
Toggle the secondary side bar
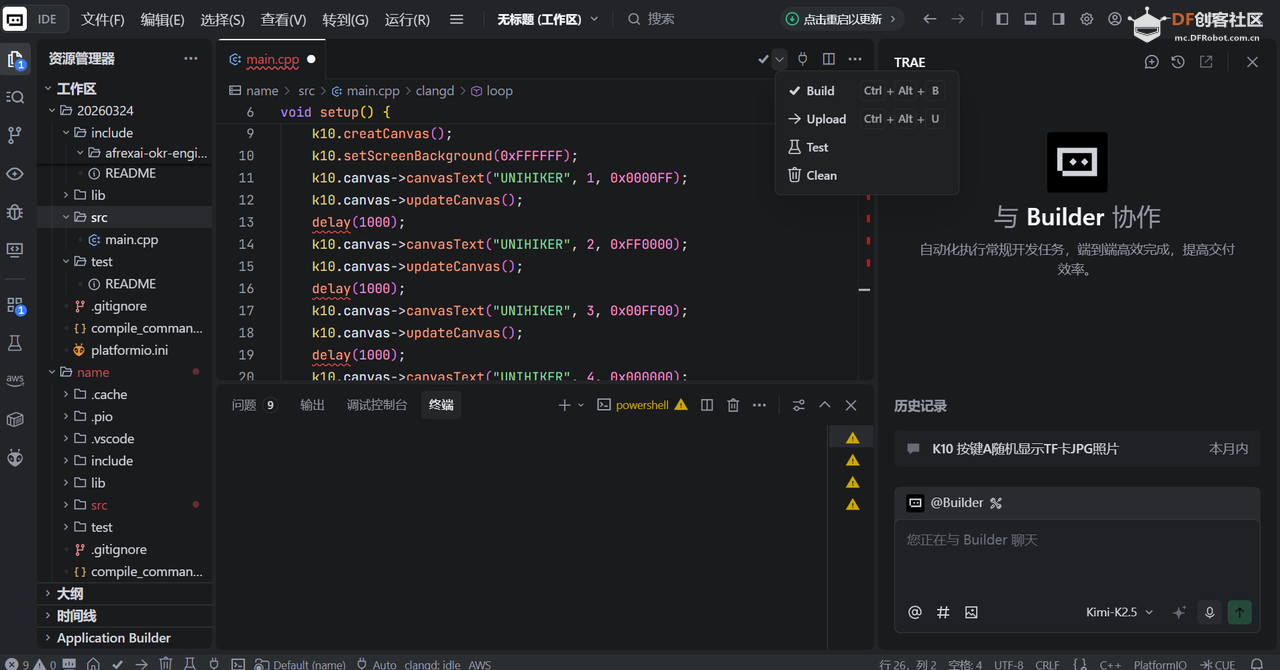point(1057,17)
